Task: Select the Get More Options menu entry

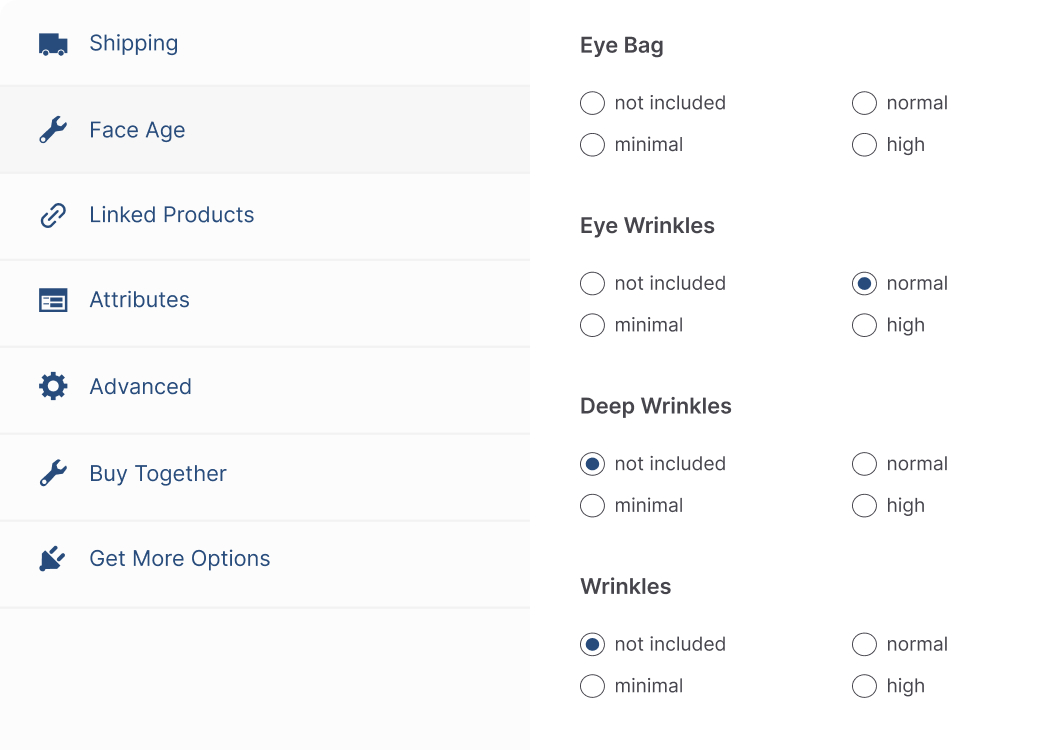Action: [x=179, y=558]
